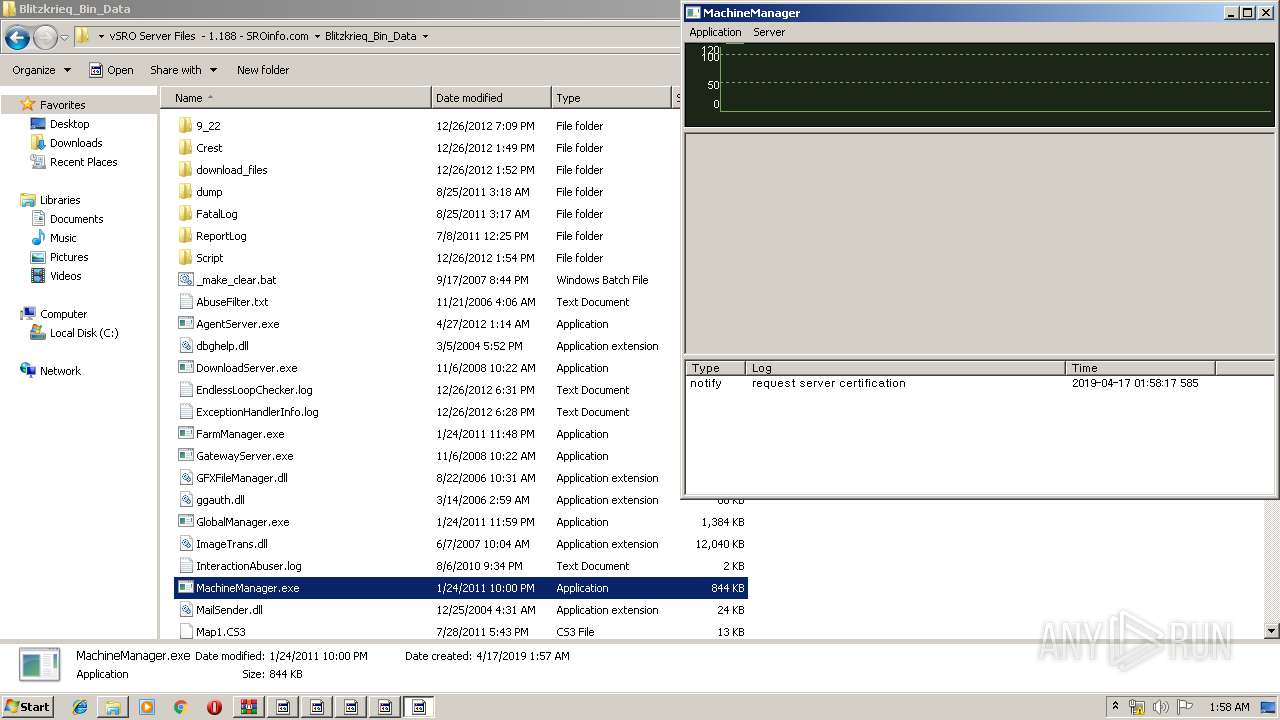The image size is (1280, 720).
Task: Click the Open toolbar button
Action: click(x=111, y=70)
